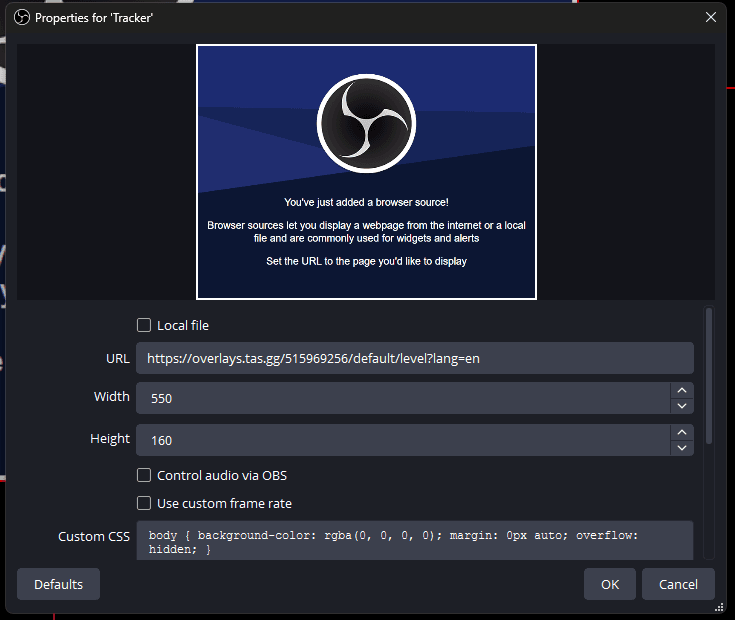
Task: Click the Width value field
Action: tap(403, 398)
